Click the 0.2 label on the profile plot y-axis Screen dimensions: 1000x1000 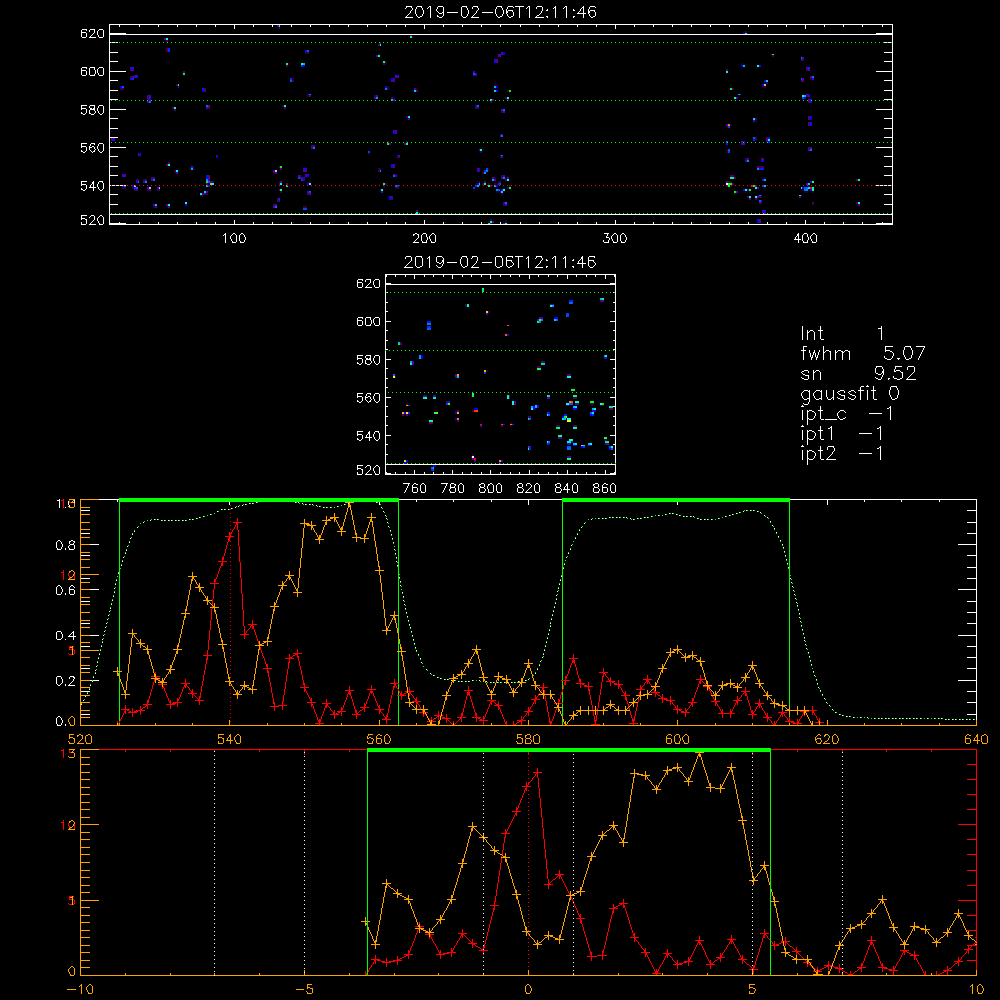[x=66, y=681]
